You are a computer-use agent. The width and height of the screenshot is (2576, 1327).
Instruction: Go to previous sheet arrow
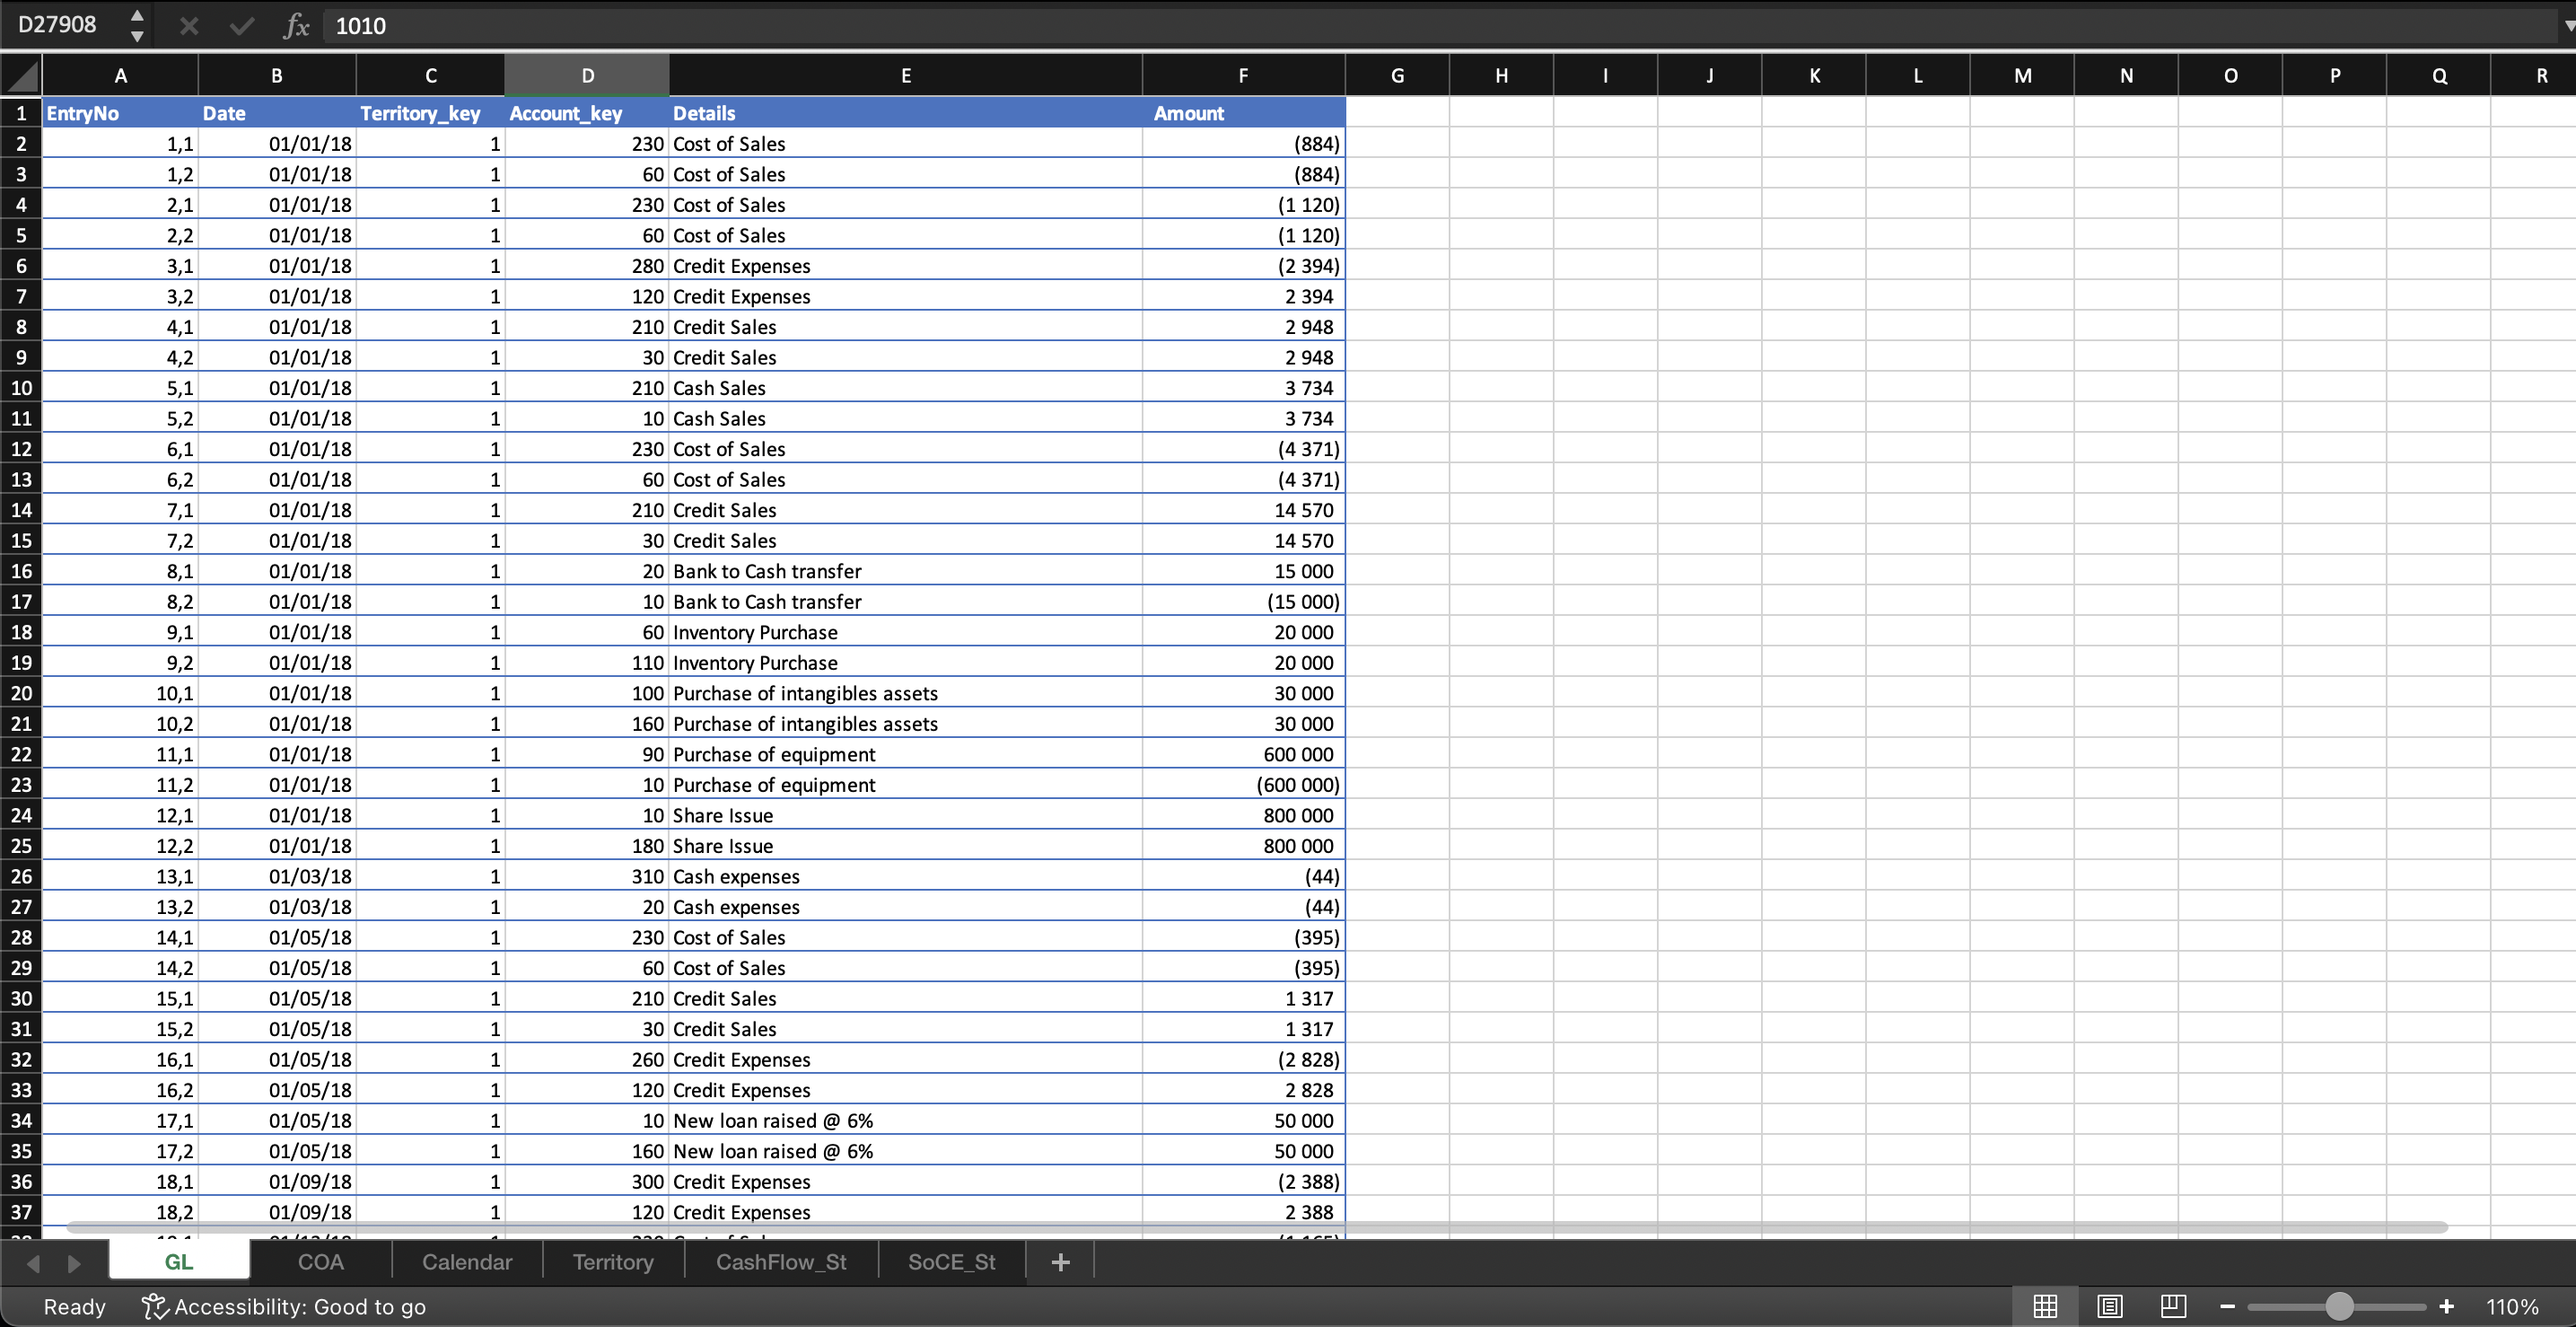pyautogui.click(x=33, y=1263)
